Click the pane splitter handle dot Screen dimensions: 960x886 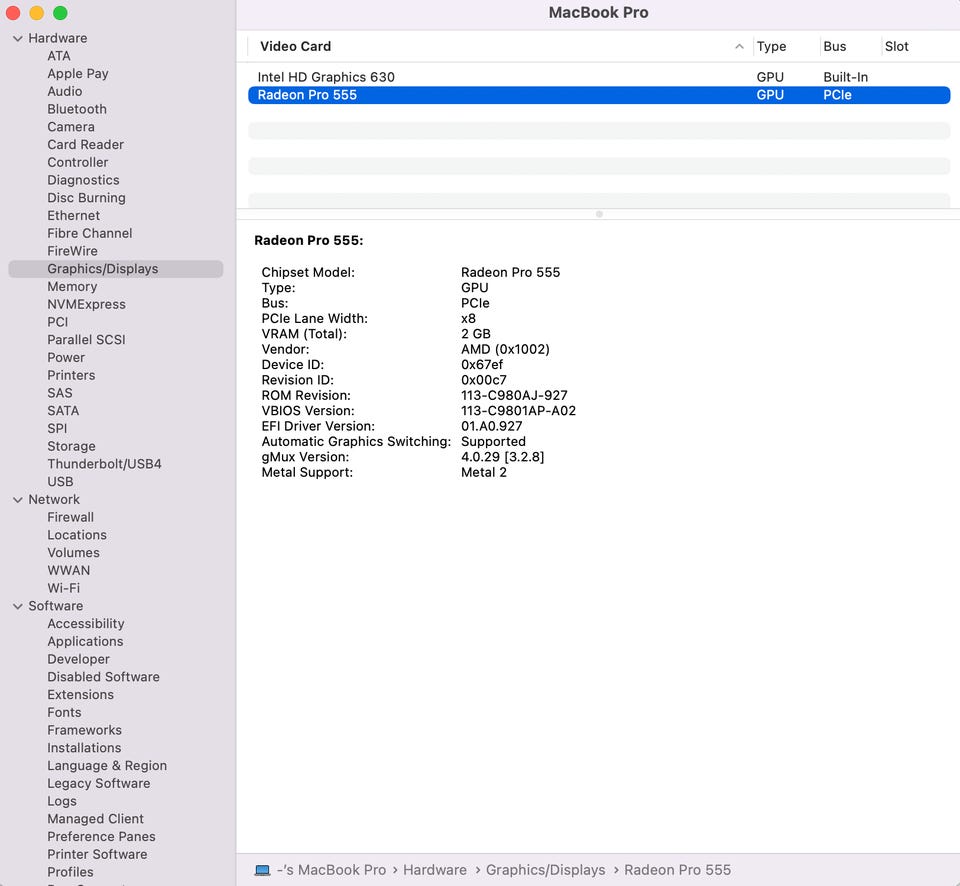[599, 214]
